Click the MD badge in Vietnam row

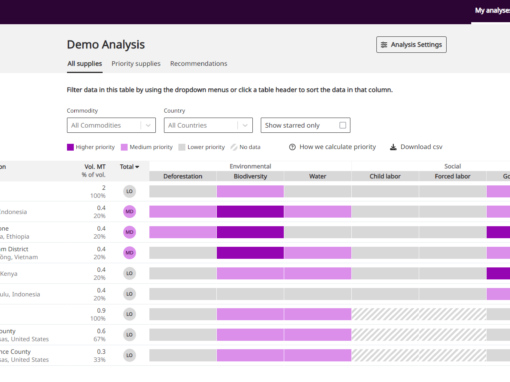coord(129,253)
